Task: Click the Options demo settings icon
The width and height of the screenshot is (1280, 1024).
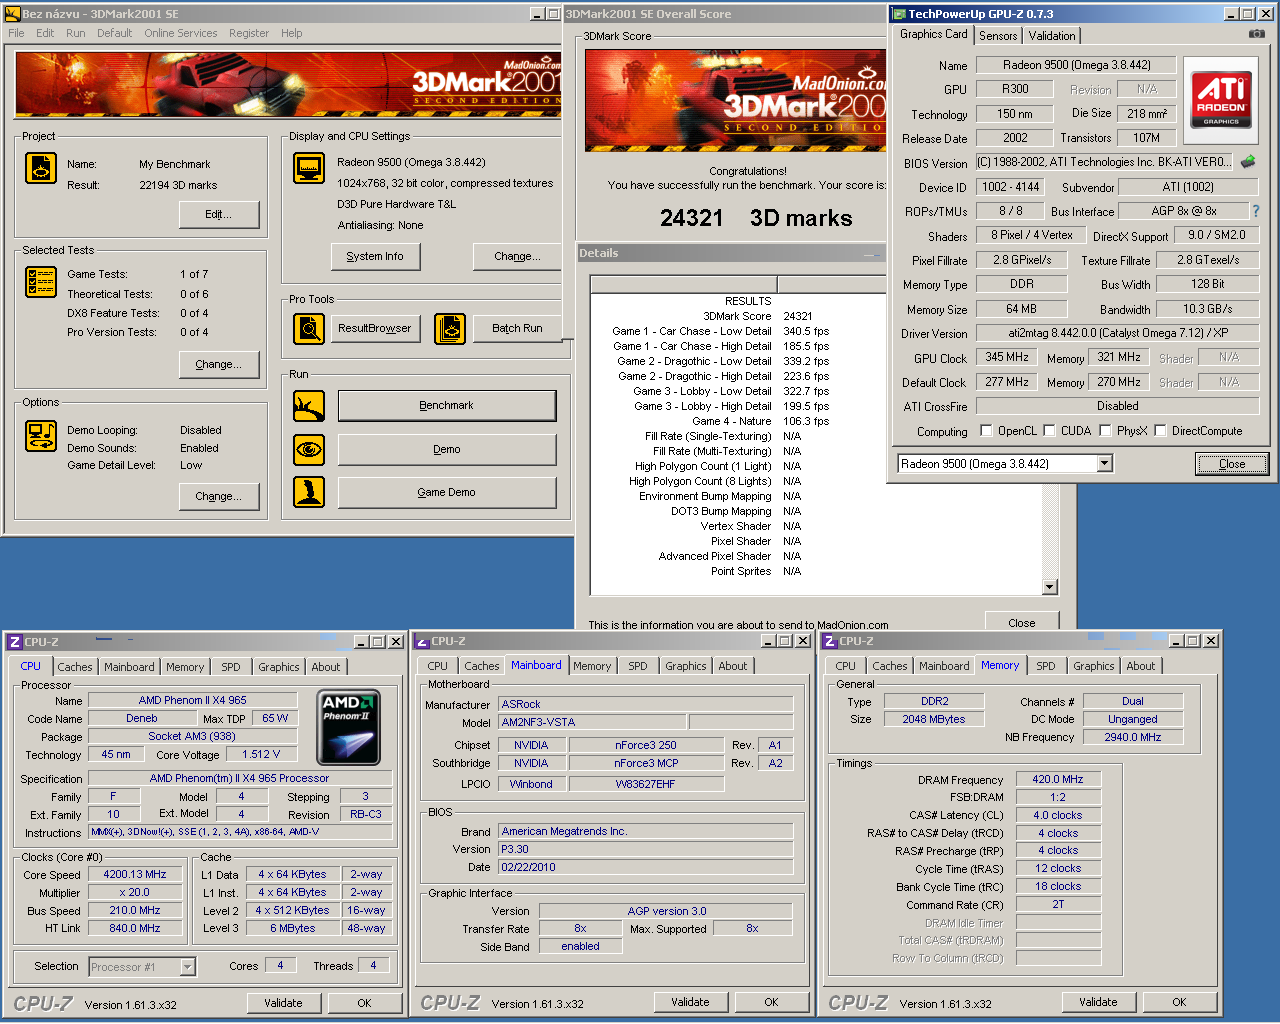Action: point(41,436)
